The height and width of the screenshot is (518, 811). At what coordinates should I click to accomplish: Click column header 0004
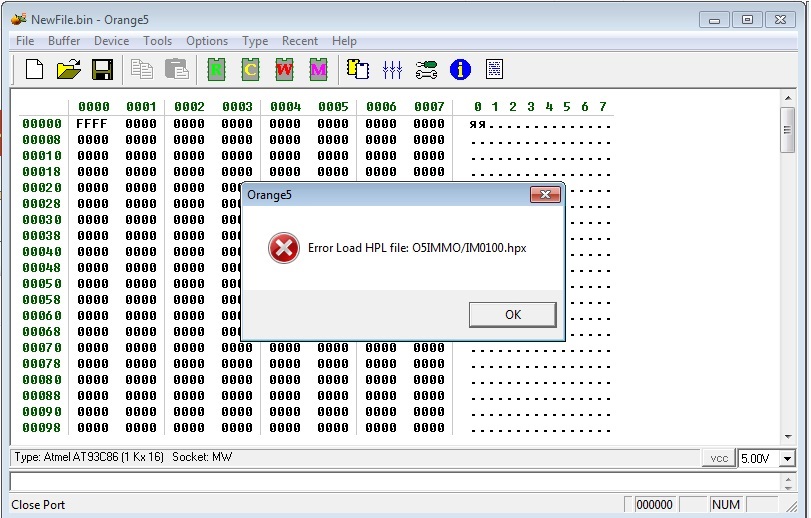(x=286, y=107)
